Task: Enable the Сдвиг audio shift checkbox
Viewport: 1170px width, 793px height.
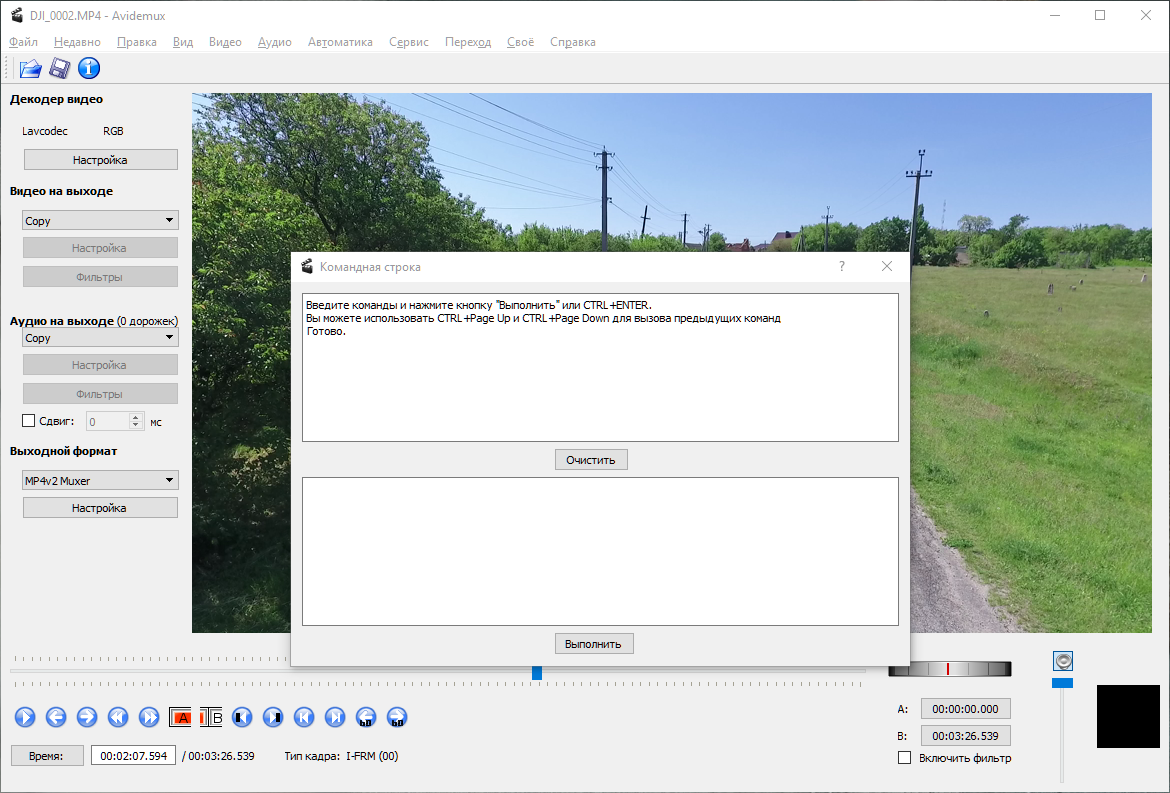Action: tap(28, 421)
